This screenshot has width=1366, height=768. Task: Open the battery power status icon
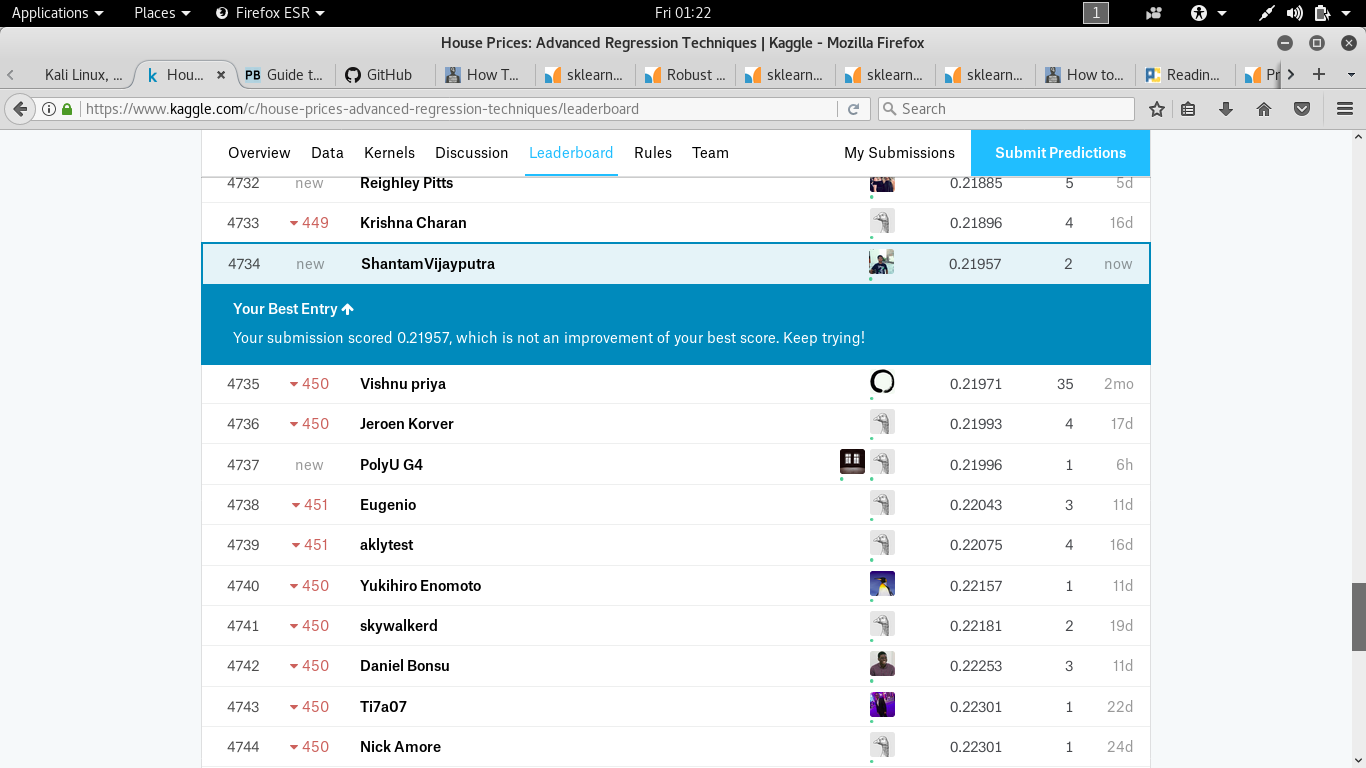tap(1322, 13)
